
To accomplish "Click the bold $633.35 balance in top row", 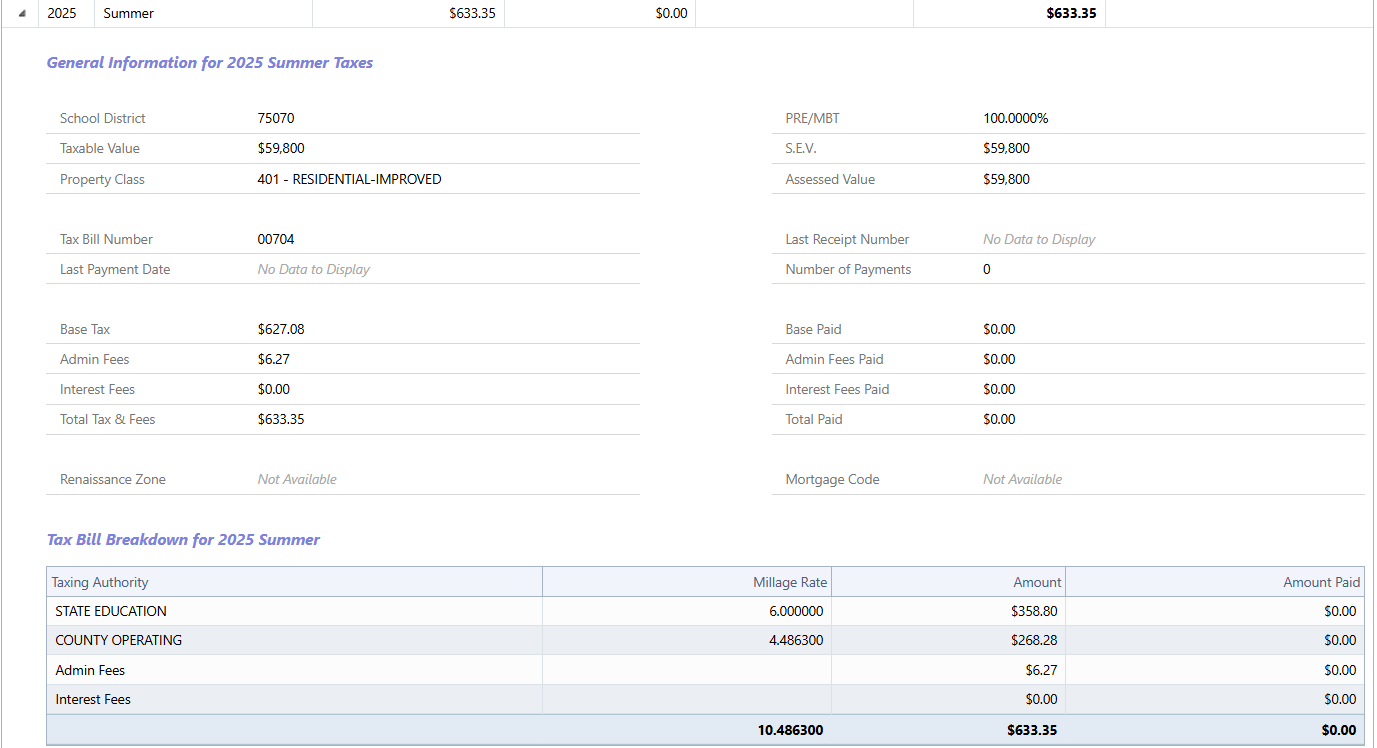I will click(x=1071, y=14).
